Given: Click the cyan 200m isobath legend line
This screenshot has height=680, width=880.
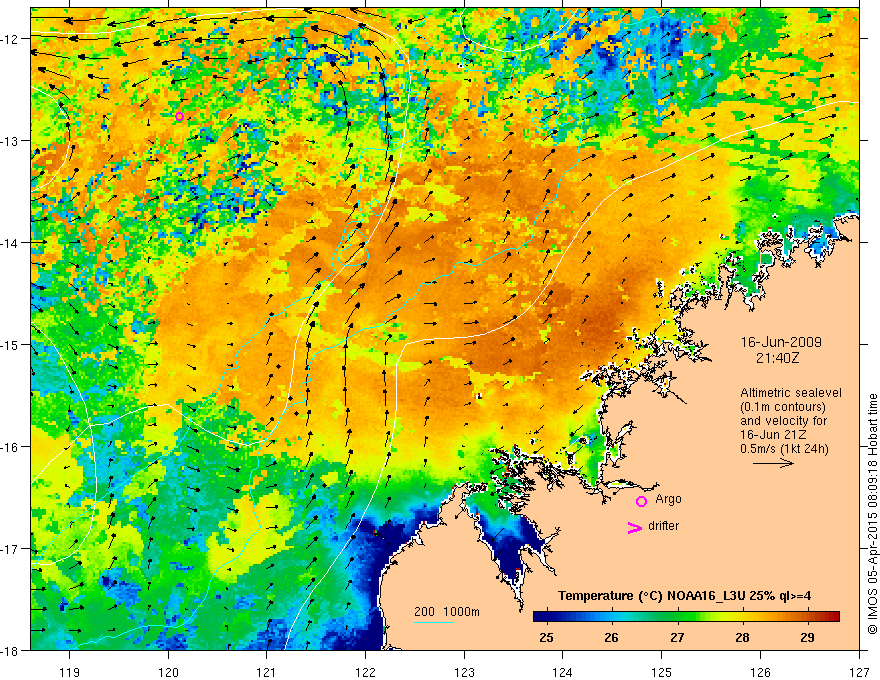Looking at the screenshot, I should coord(434,622).
